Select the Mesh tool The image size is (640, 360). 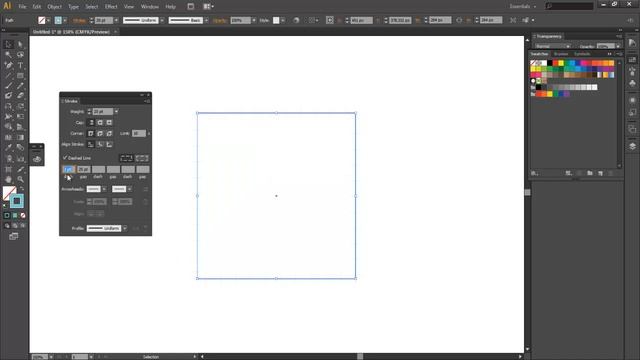click(9, 138)
